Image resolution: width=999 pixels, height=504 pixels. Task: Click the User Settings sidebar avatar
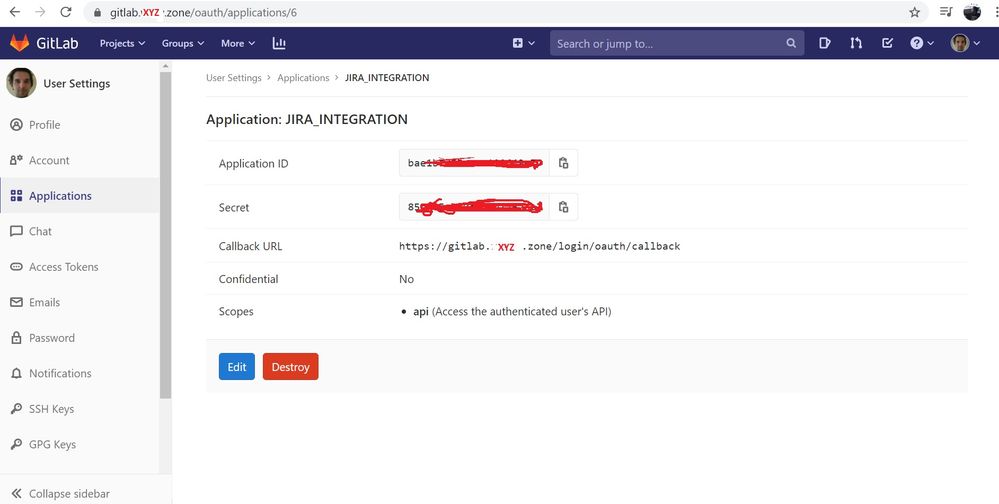coord(21,83)
